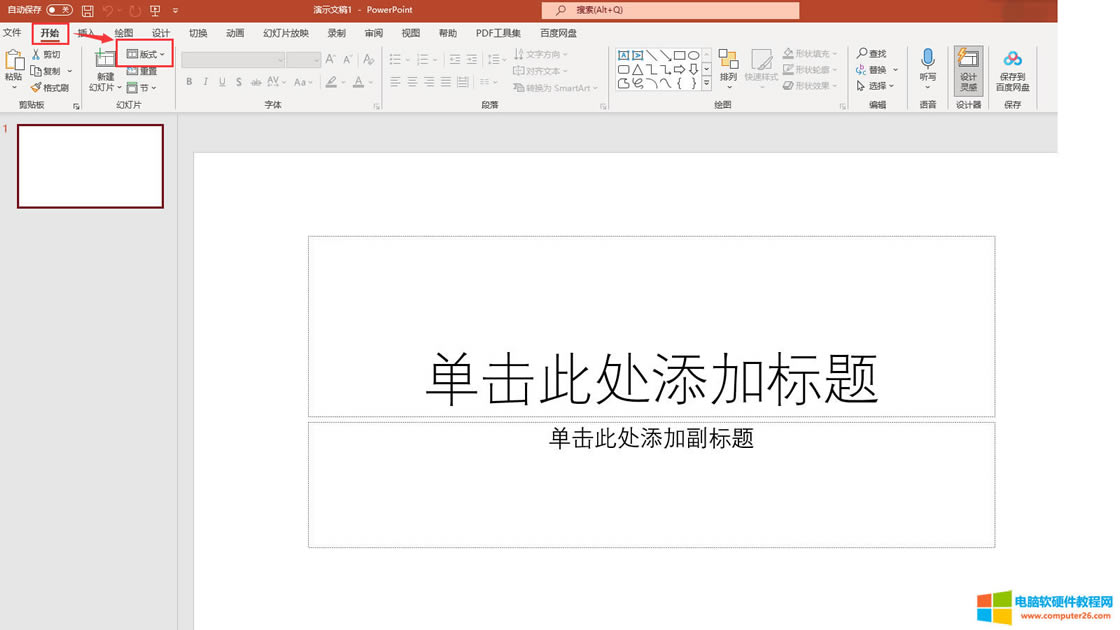Viewport: 1120px width, 630px height.
Task: Open the Dictate (听写) microphone tool
Action: point(928,62)
